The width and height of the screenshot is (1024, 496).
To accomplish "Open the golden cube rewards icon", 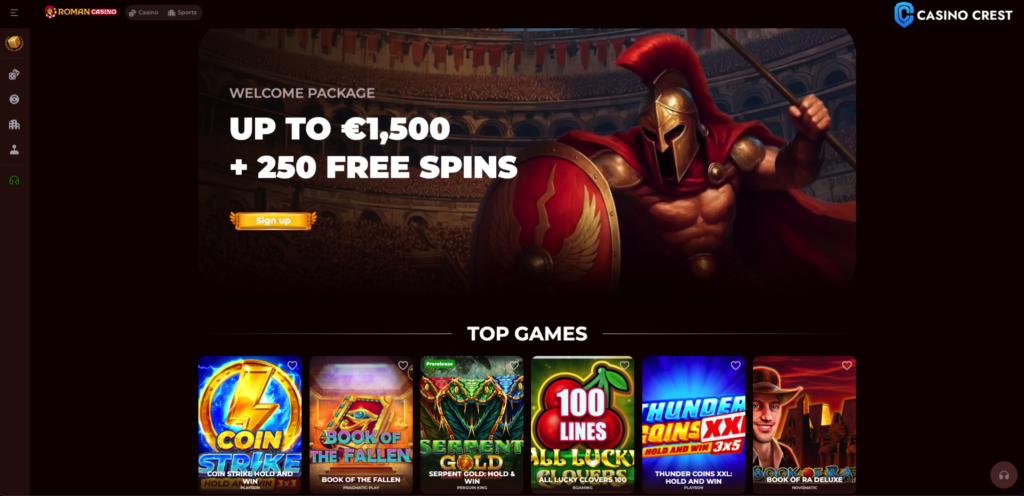I will pos(14,43).
